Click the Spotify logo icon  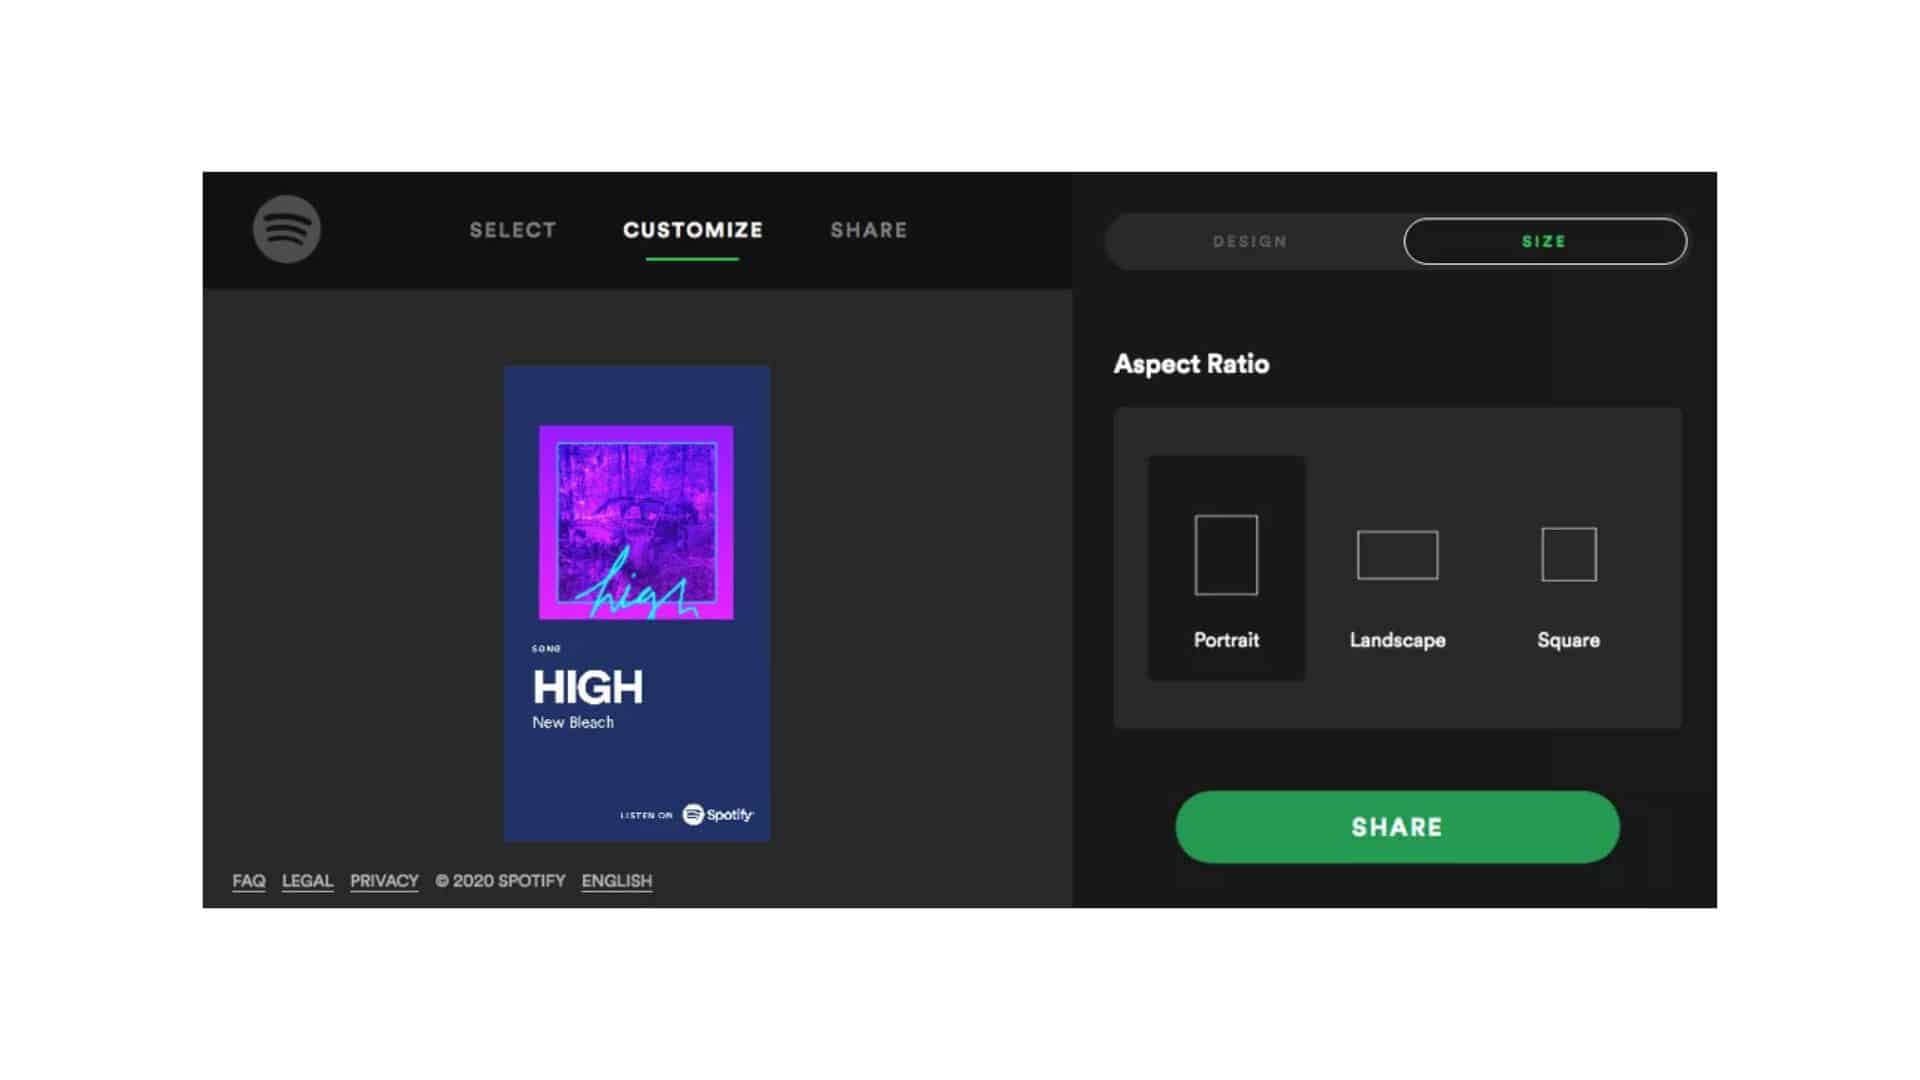click(287, 229)
